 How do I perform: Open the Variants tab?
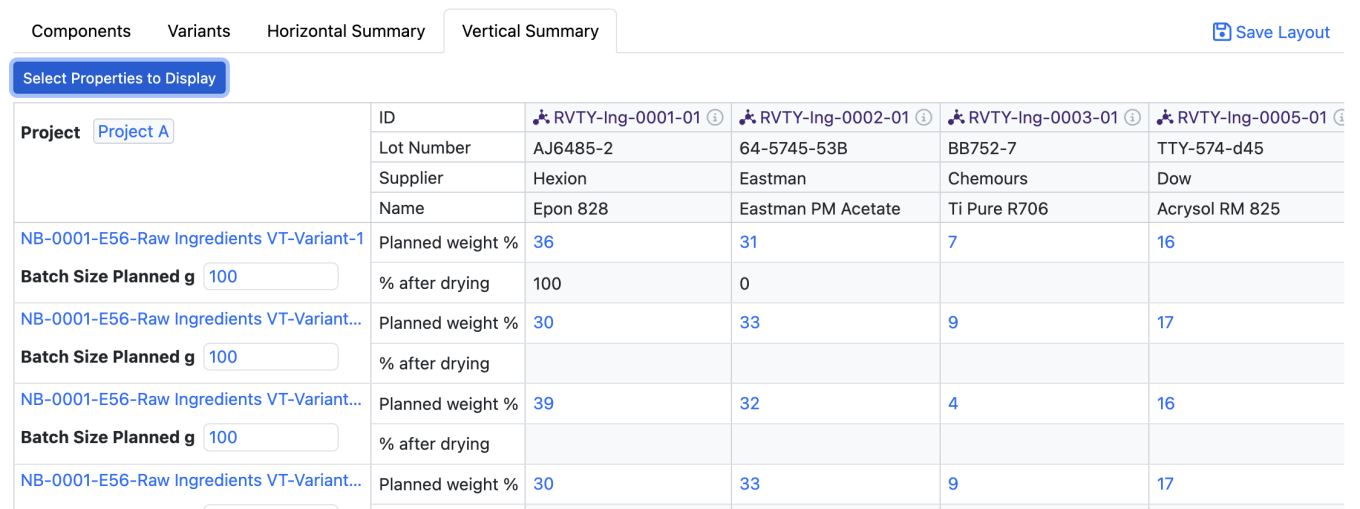click(199, 31)
